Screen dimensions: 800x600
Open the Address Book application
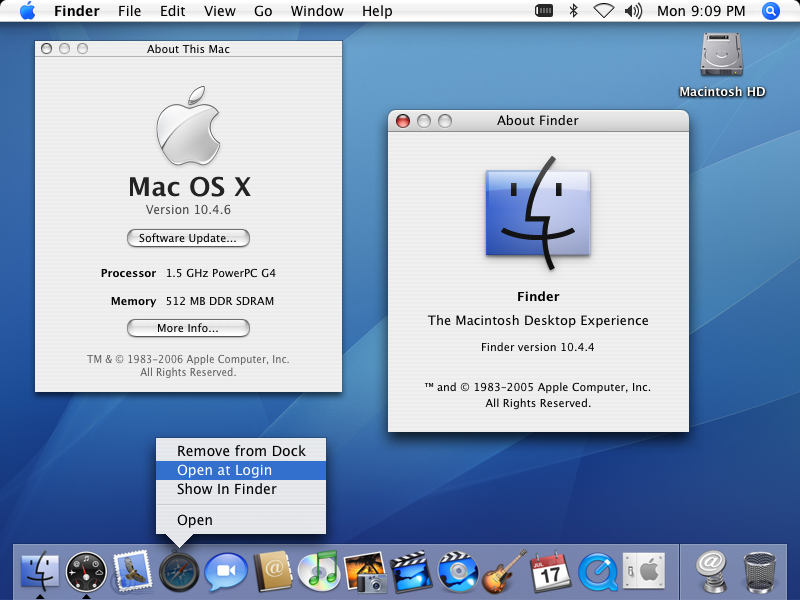point(272,571)
